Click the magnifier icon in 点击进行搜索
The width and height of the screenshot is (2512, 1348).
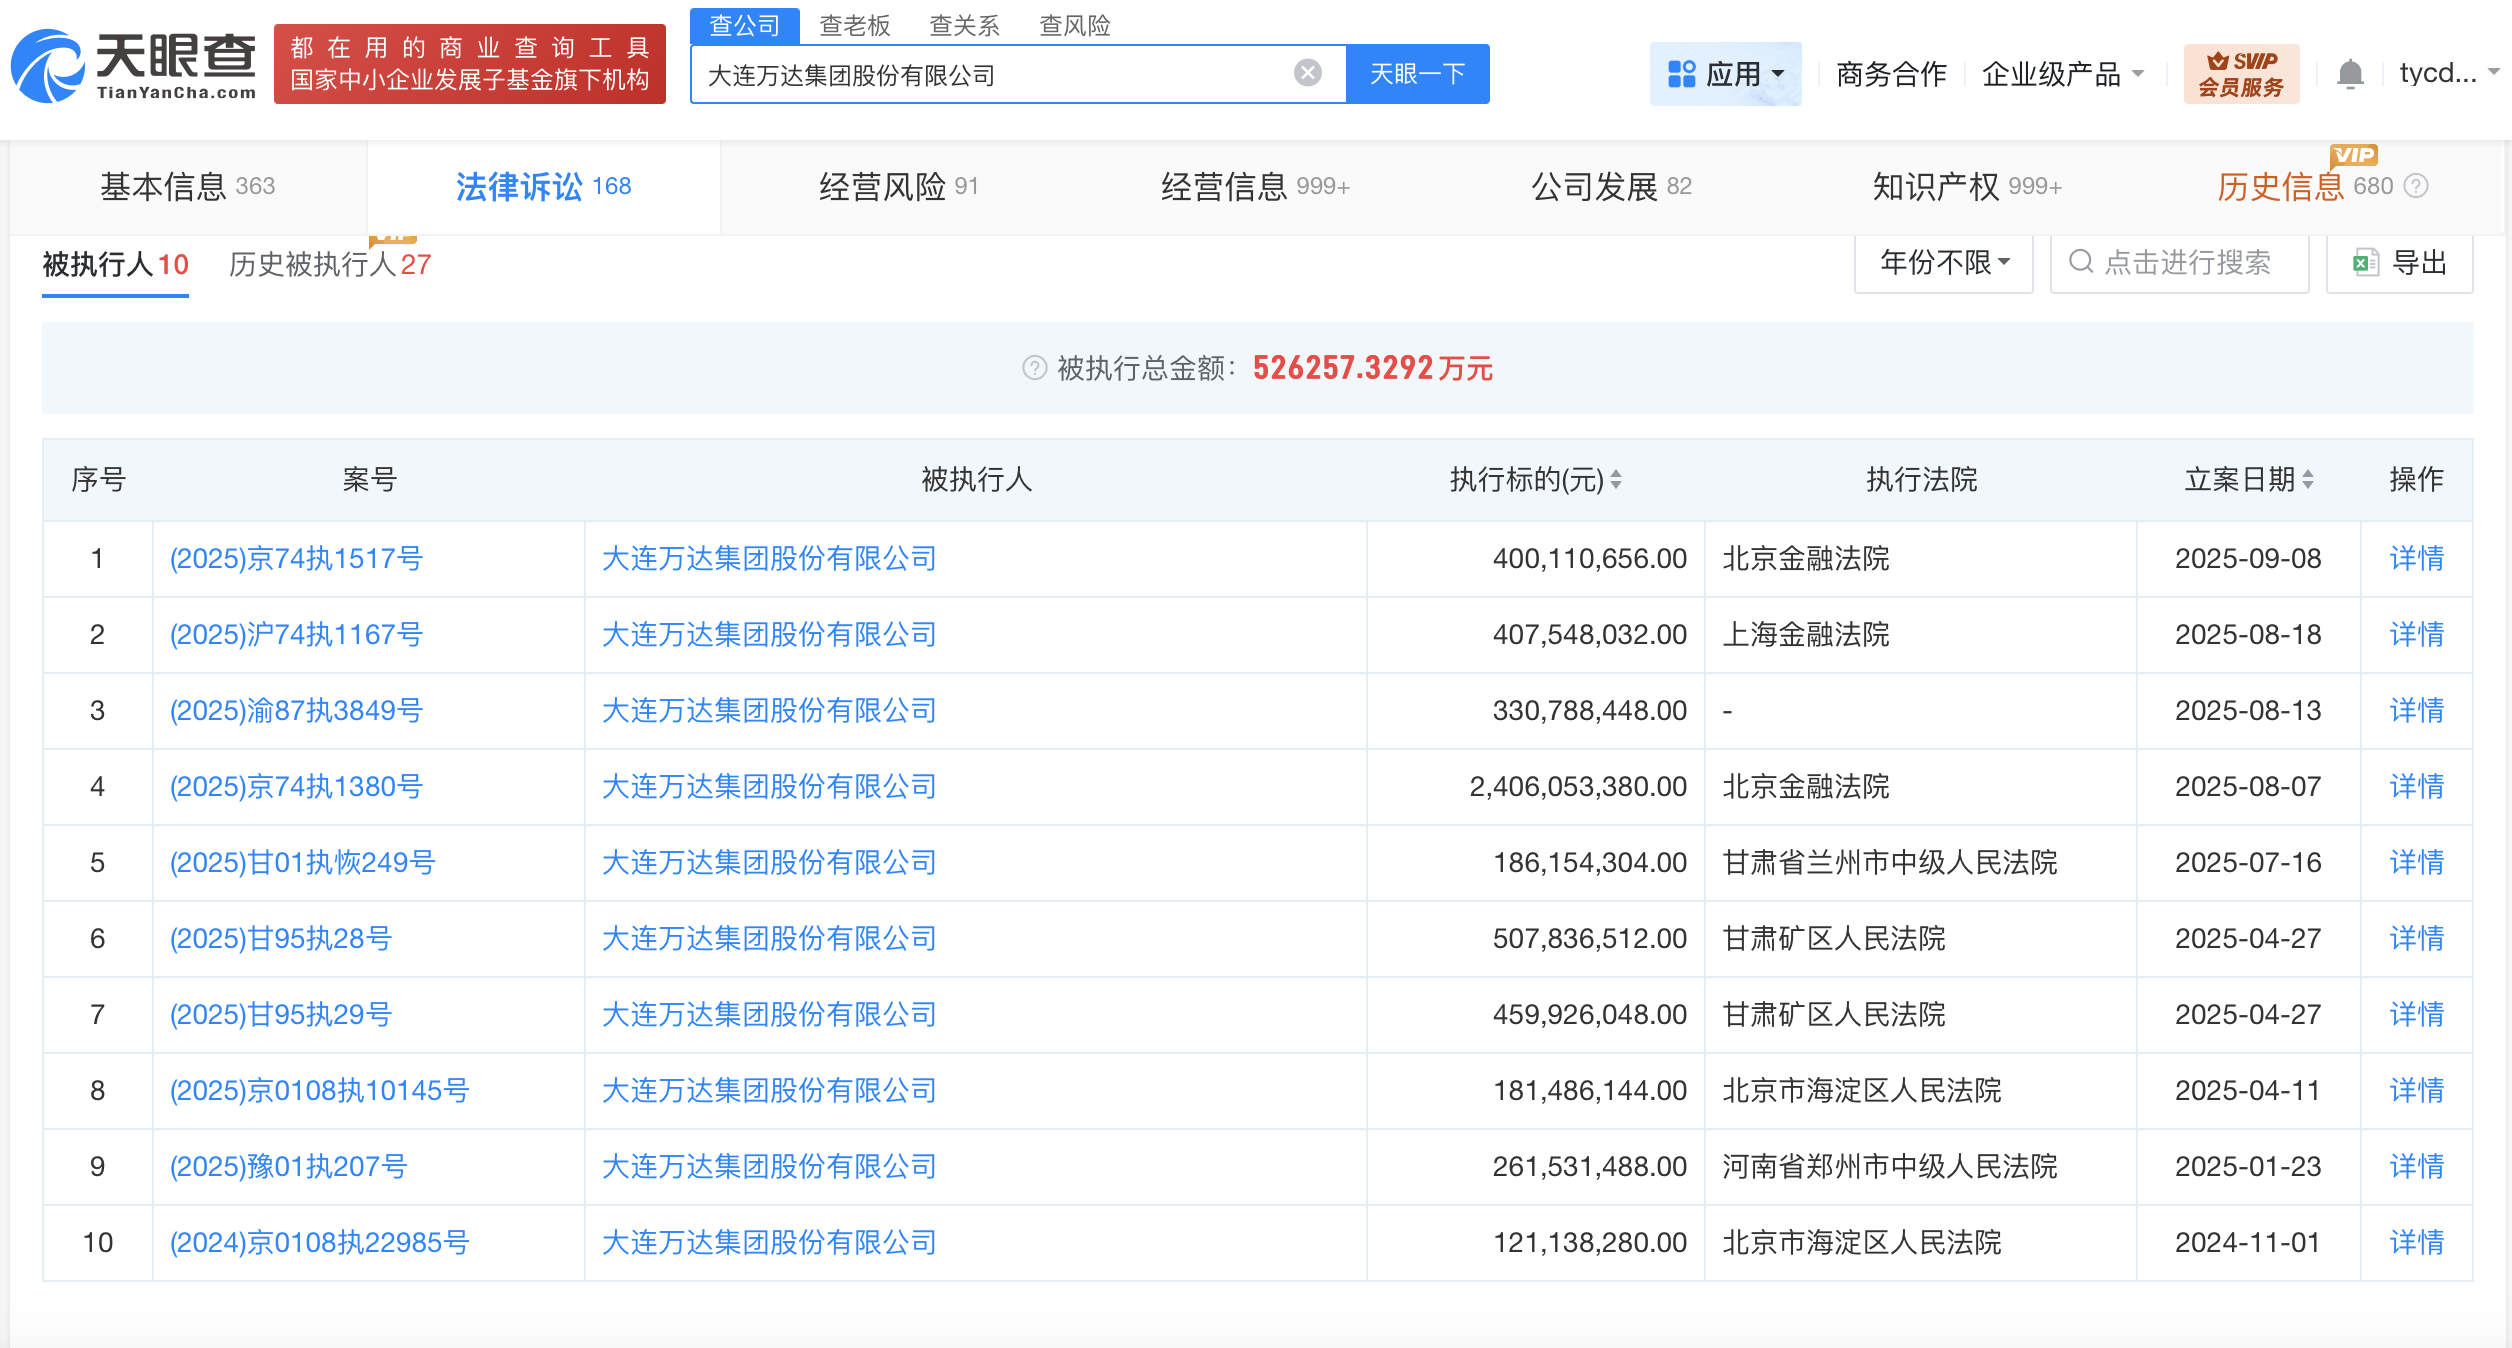[x=2082, y=263]
